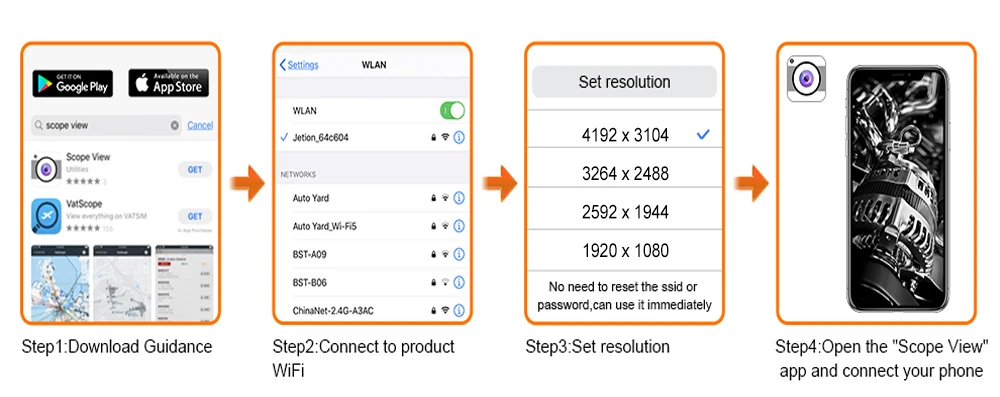Click GET button for Scope View
Image resolution: width=1000 pixels, height=397 pixels.
click(195, 169)
